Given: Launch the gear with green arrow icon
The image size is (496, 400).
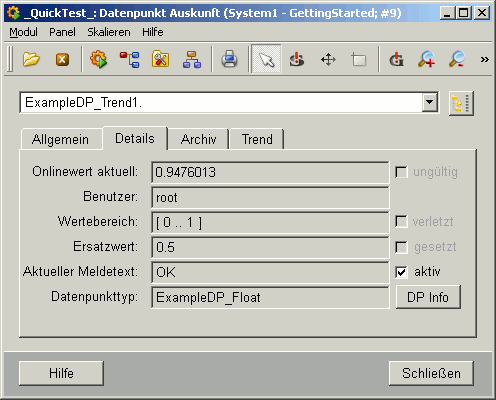Looking at the screenshot, I should (x=99, y=60).
